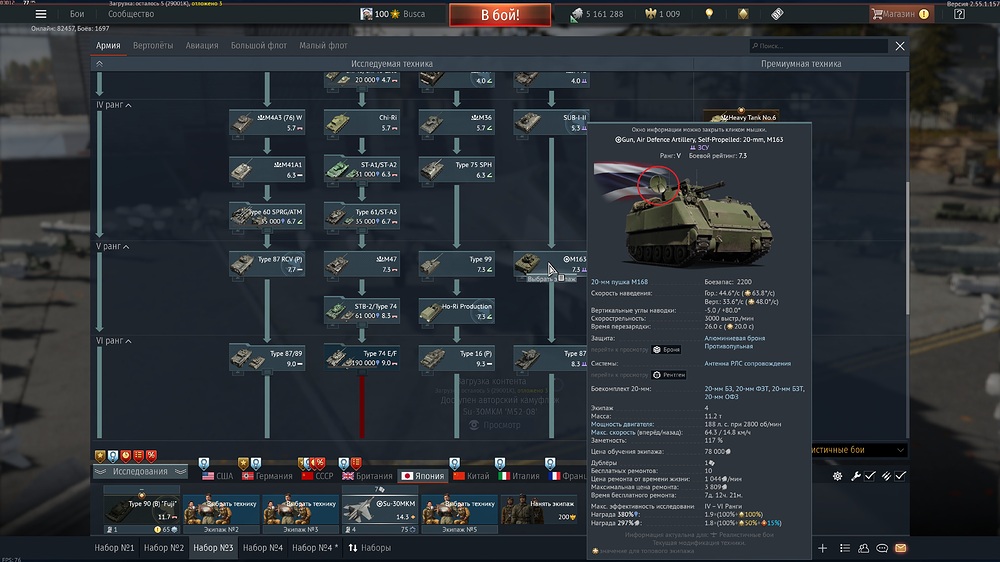Click the Рентген x-ray view button
Screen dimensions: 1000x562
point(669,375)
